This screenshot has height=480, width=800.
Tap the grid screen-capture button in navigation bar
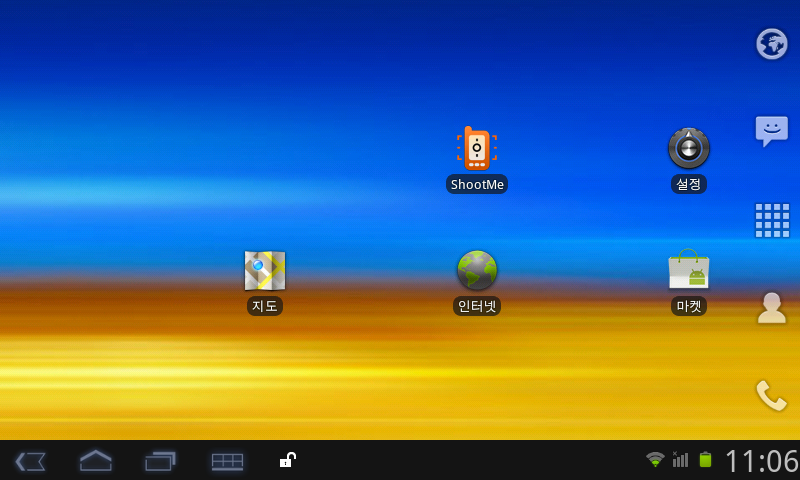point(227,462)
